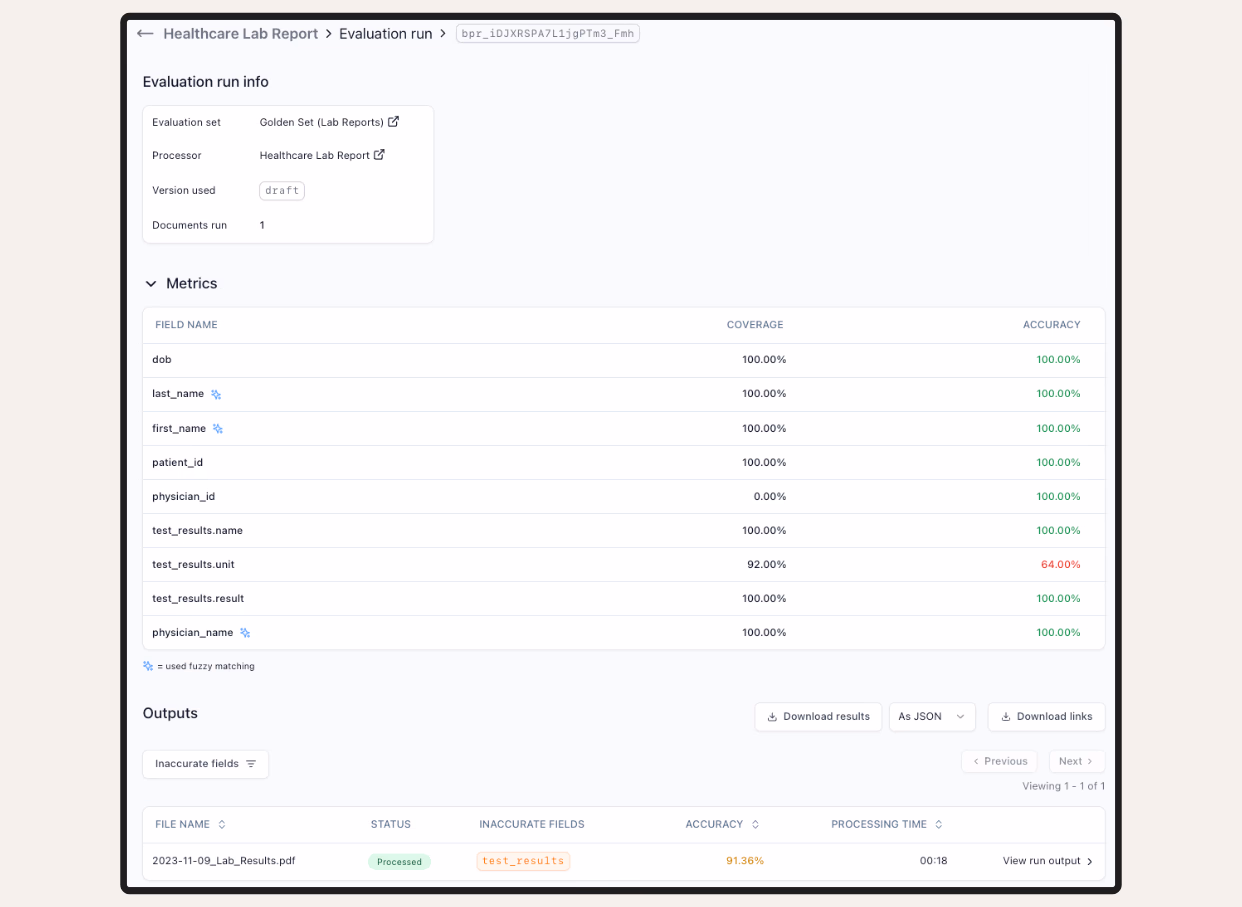Viewport: 1242px width, 907px height.
Task: Sort the Accuracy column in Outputs
Action: pos(755,825)
